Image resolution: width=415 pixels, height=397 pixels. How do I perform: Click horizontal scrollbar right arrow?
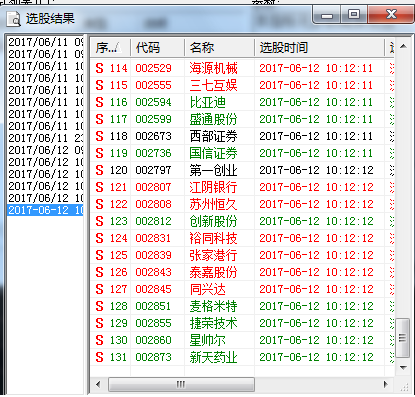coord(386,384)
